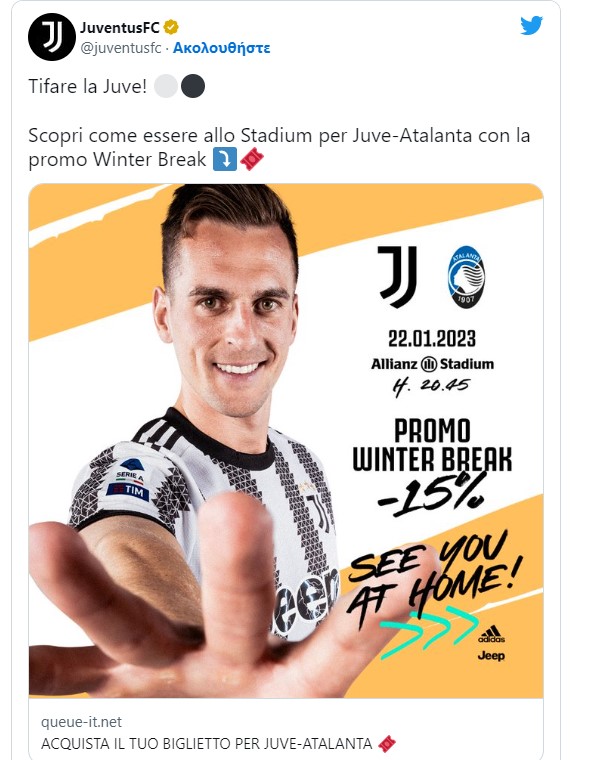Click the gold verified badge

[171, 27]
